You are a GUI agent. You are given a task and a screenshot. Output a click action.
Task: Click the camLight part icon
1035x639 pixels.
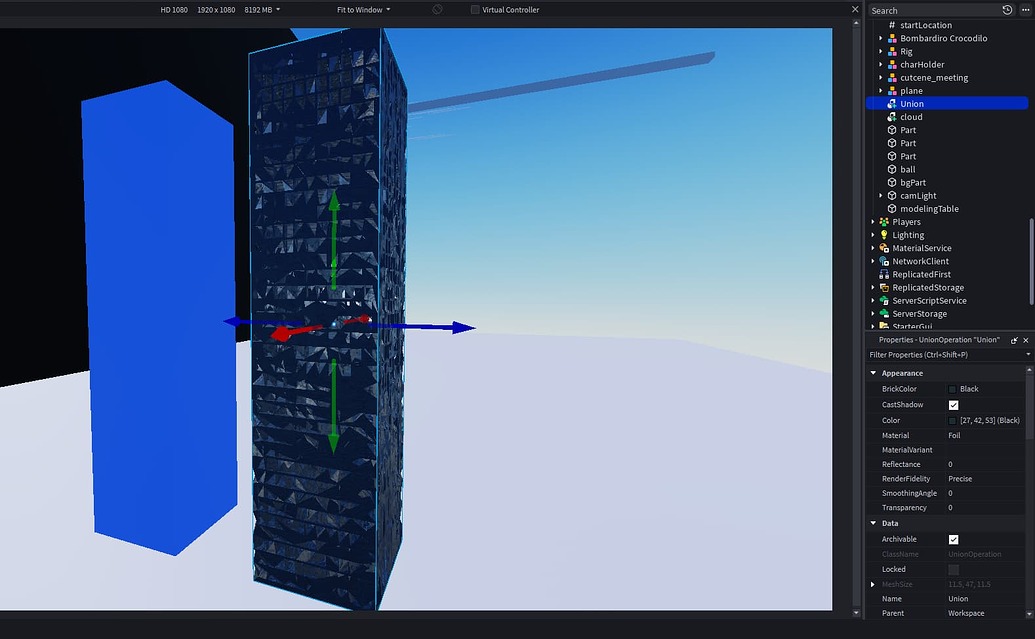tap(892, 196)
